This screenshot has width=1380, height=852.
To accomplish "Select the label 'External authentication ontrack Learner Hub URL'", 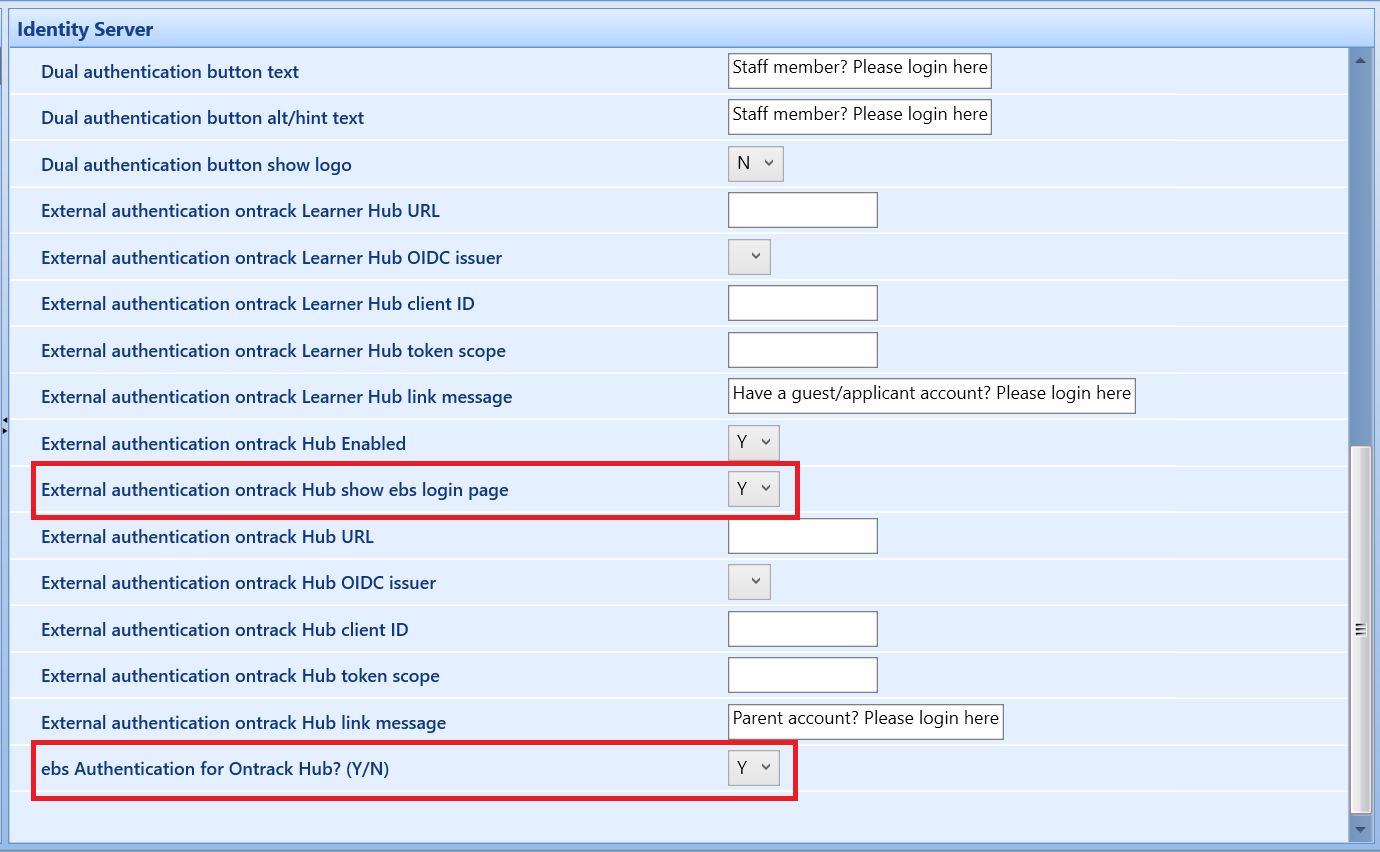I will pos(240,211).
